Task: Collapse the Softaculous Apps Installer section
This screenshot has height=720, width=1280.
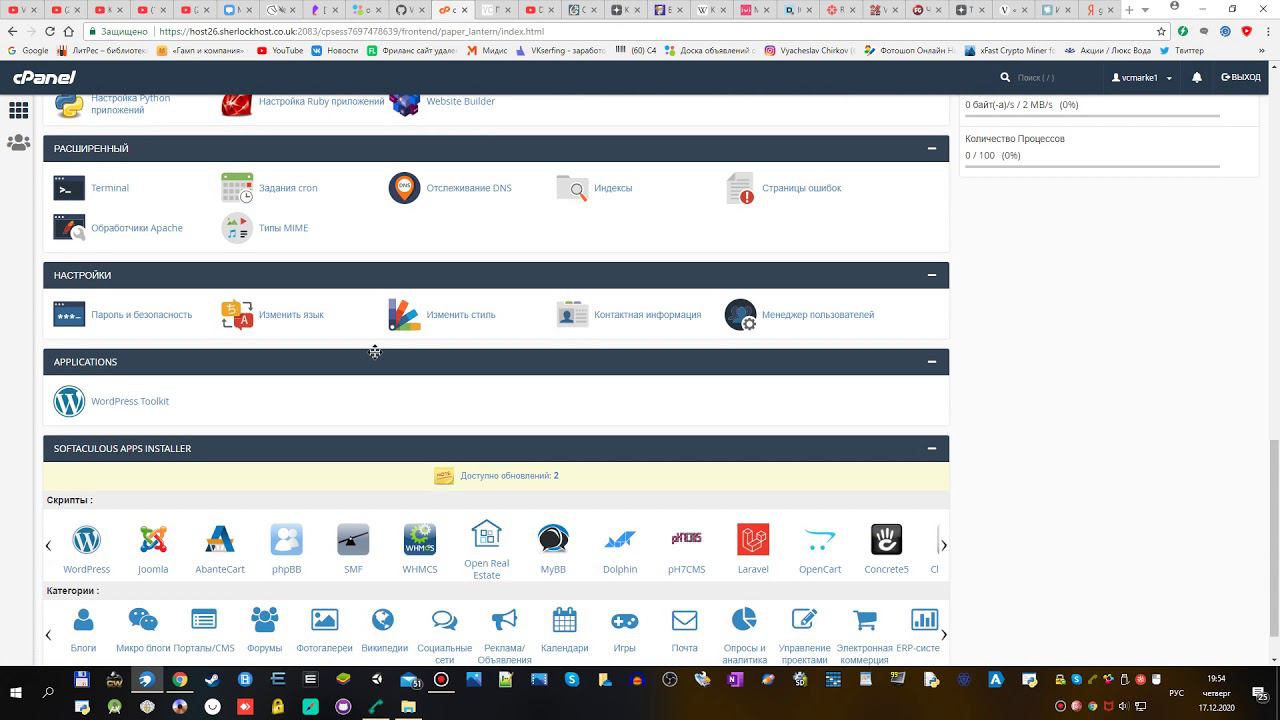Action: (931, 448)
